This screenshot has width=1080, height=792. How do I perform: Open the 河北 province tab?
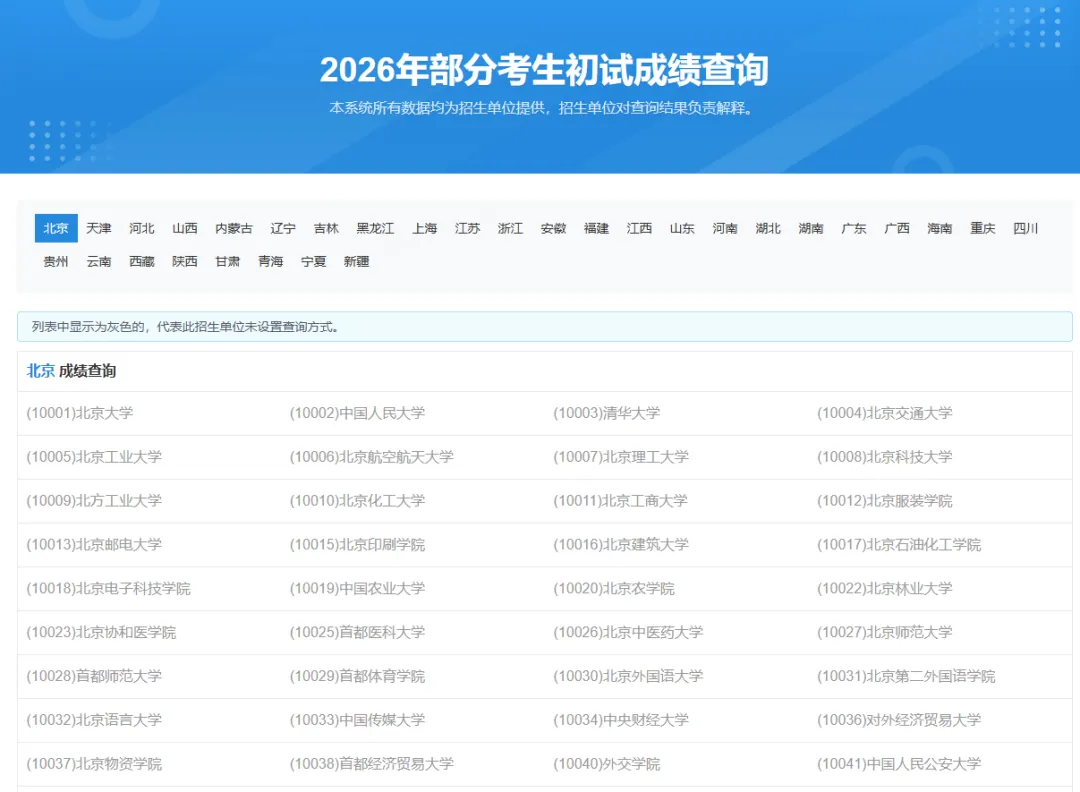[141, 228]
